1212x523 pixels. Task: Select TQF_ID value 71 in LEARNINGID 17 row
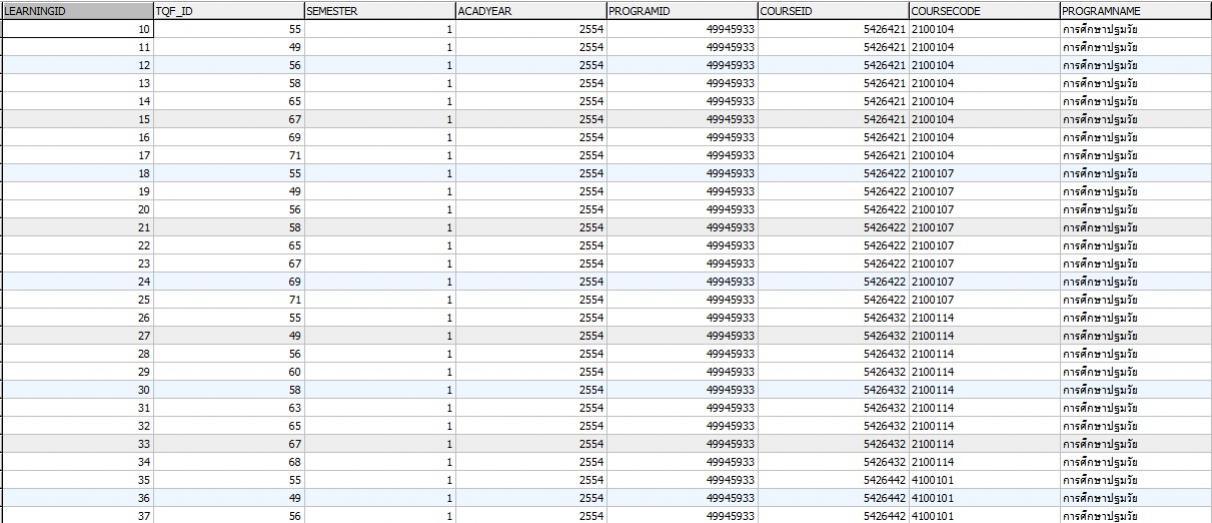click(228, 155)
